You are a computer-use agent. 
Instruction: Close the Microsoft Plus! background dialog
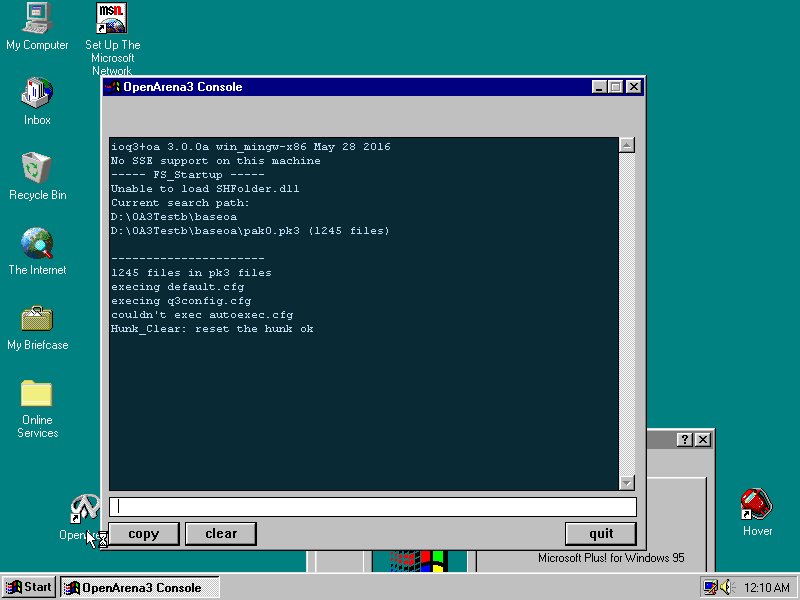[x=703, y=439]
